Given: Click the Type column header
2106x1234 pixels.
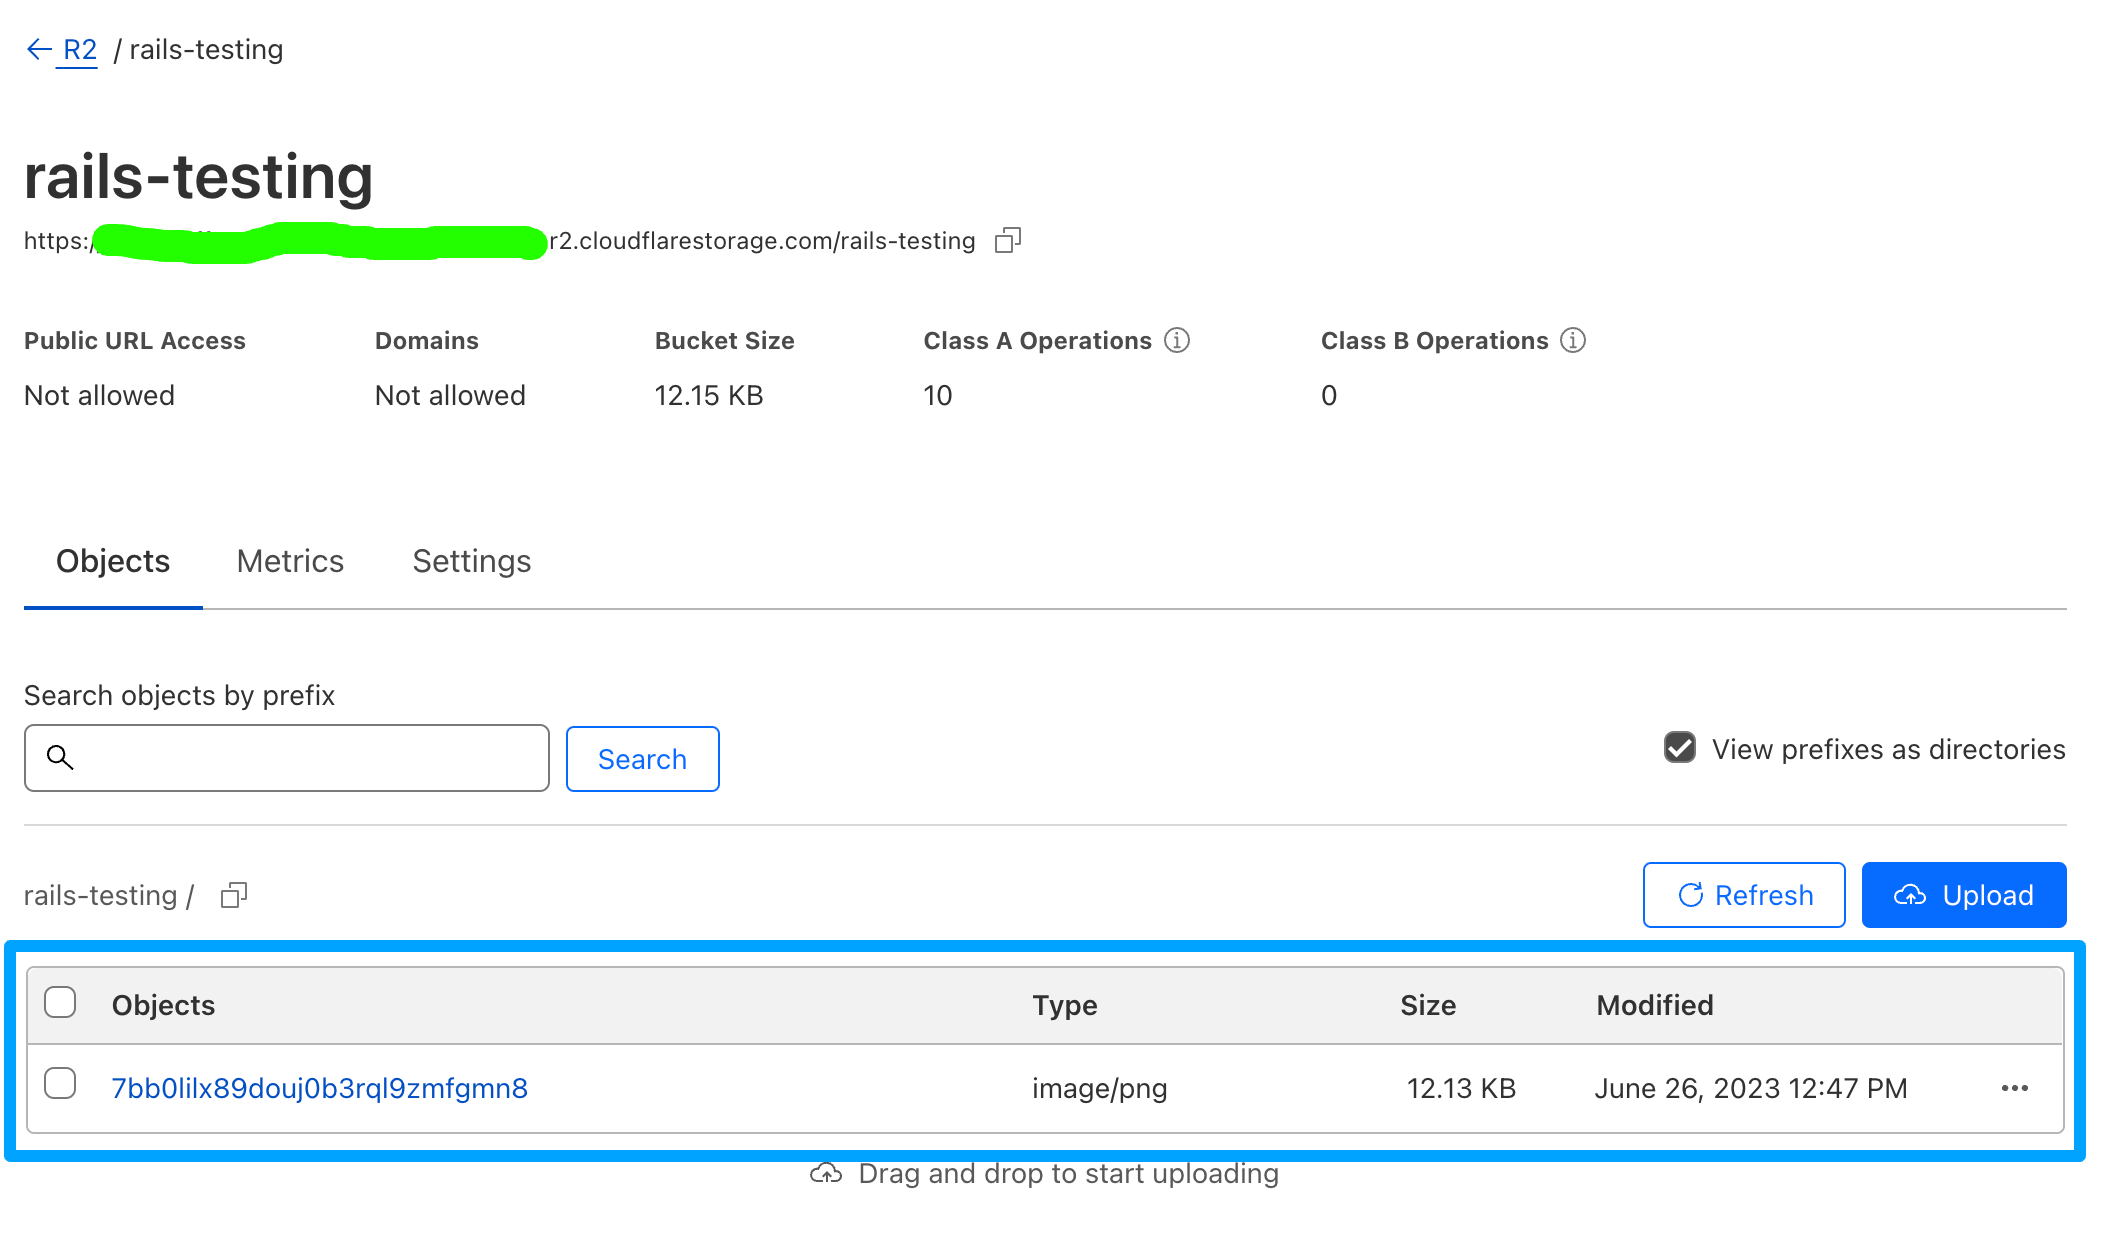Looking at the screenshot, I should [x=1065, y=1005].
